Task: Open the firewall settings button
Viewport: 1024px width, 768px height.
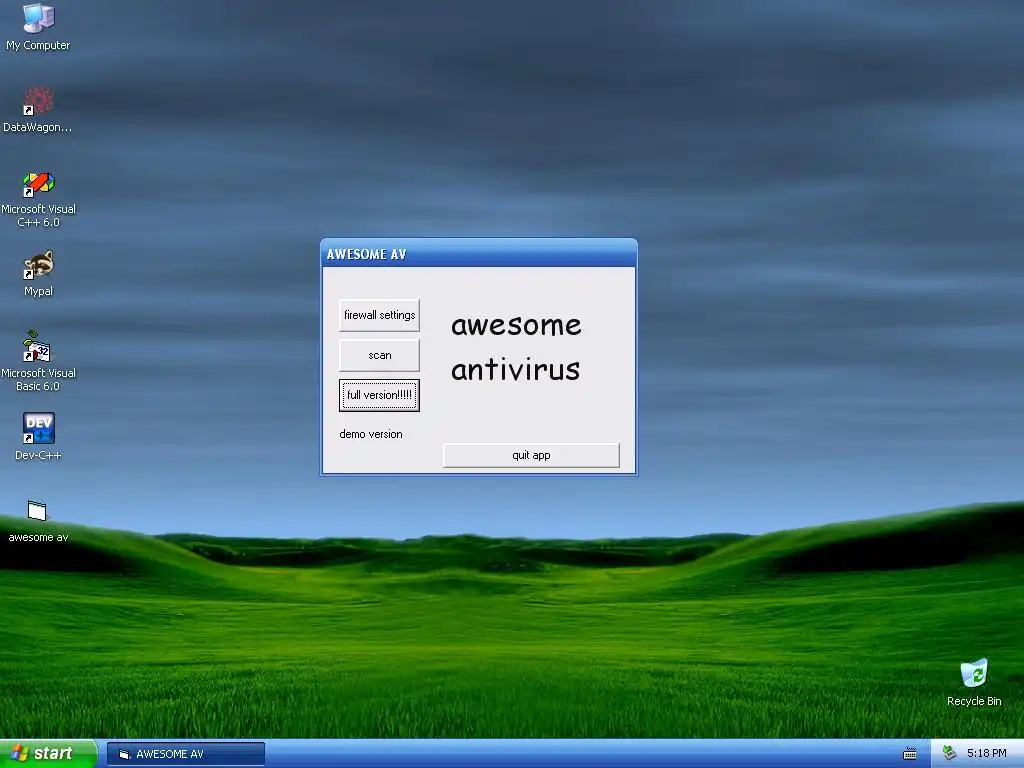Action: 379,315
